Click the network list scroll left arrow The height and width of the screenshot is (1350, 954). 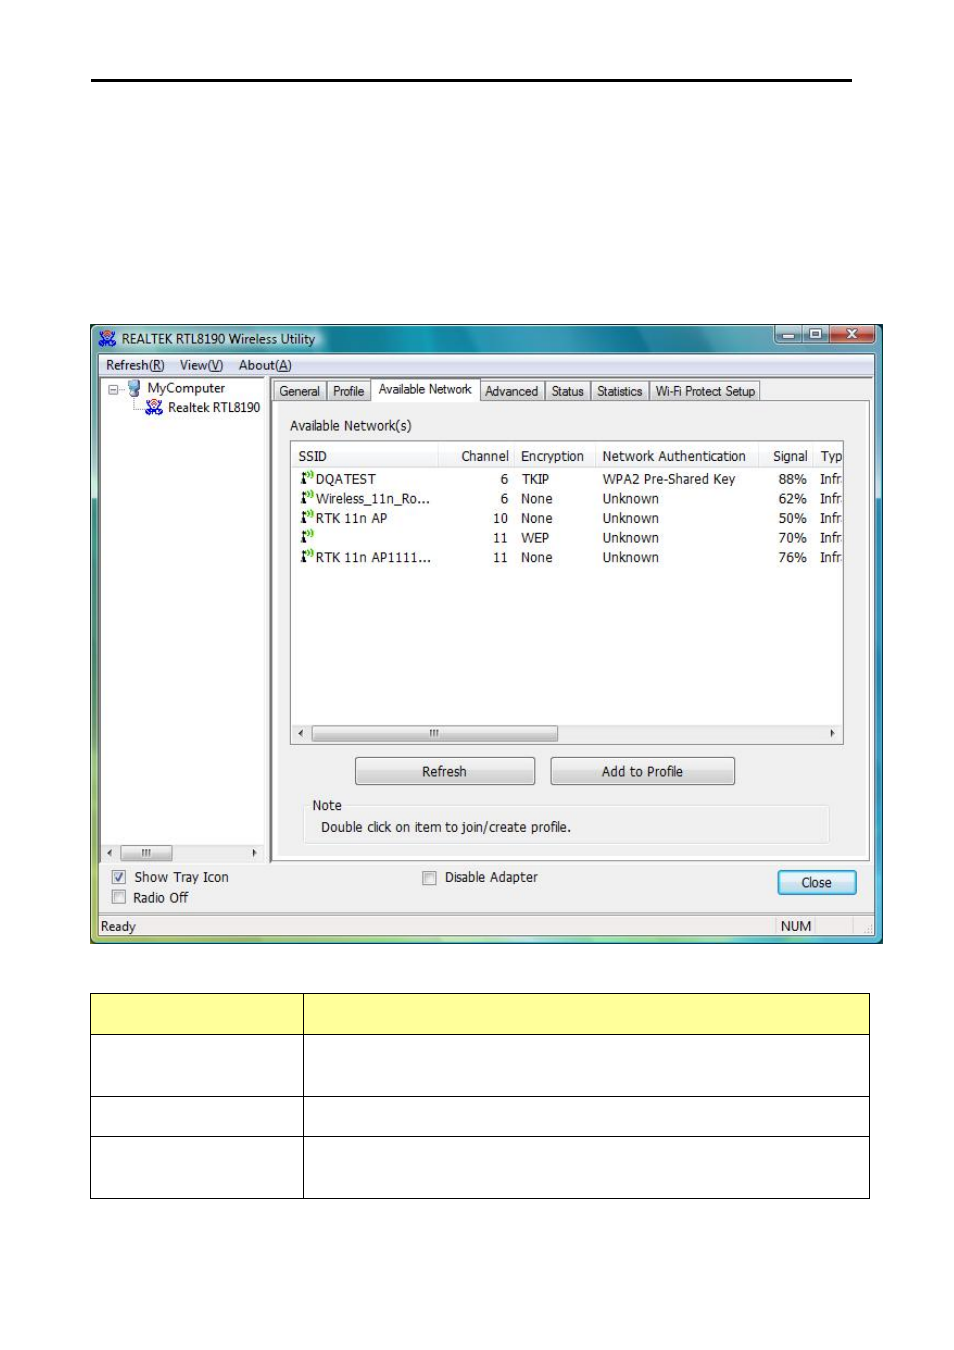click(301, 733)
